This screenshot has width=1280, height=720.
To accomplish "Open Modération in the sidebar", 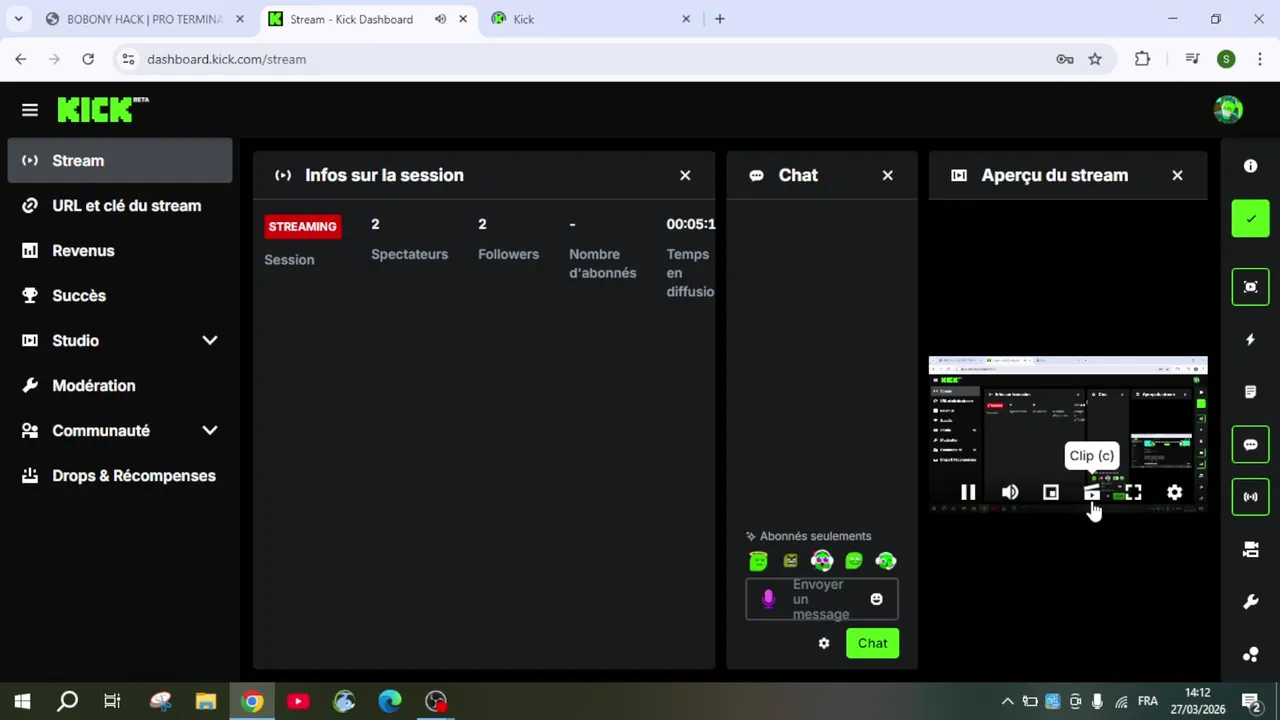I will point(120,385).
